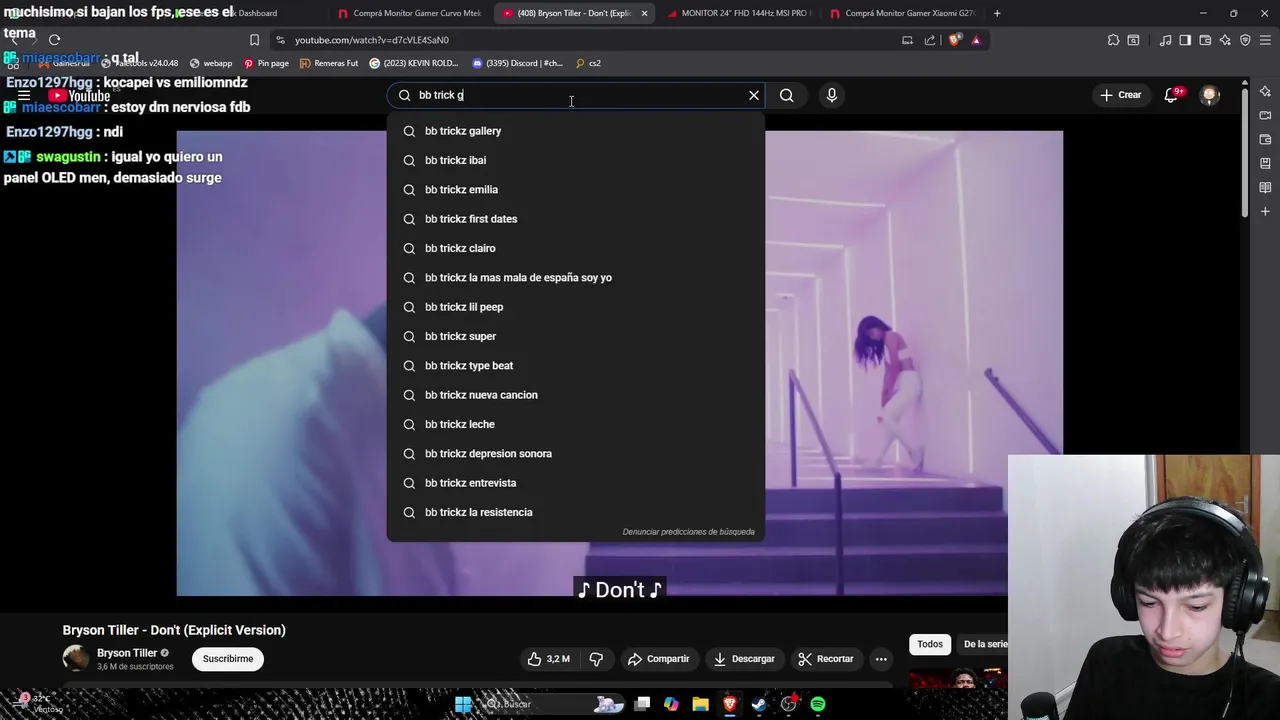Click the Brave Shields lion icon
This screenshot has height=720, width=1280.
pos(955,40)
